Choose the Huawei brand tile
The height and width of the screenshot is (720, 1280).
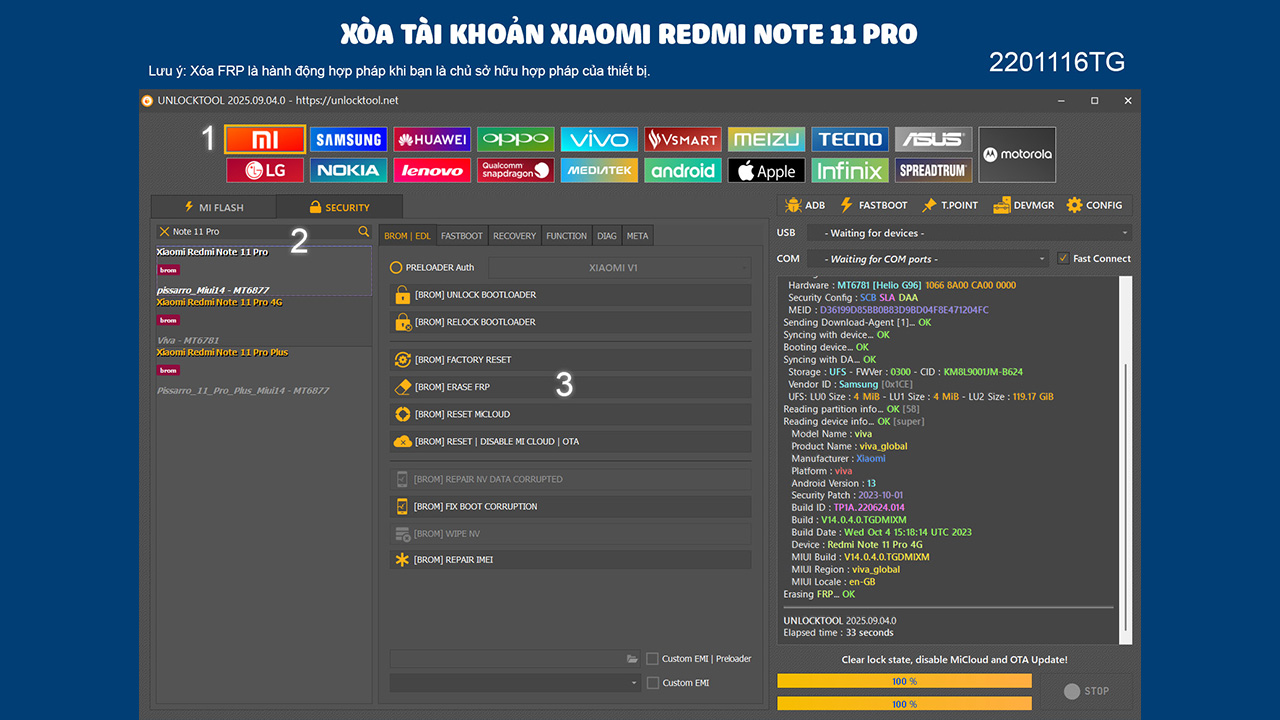point(432,139)
